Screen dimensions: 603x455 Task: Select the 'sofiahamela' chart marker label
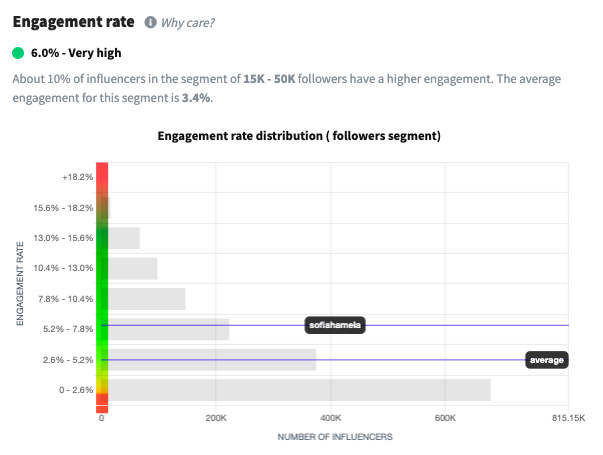[335, 325]
